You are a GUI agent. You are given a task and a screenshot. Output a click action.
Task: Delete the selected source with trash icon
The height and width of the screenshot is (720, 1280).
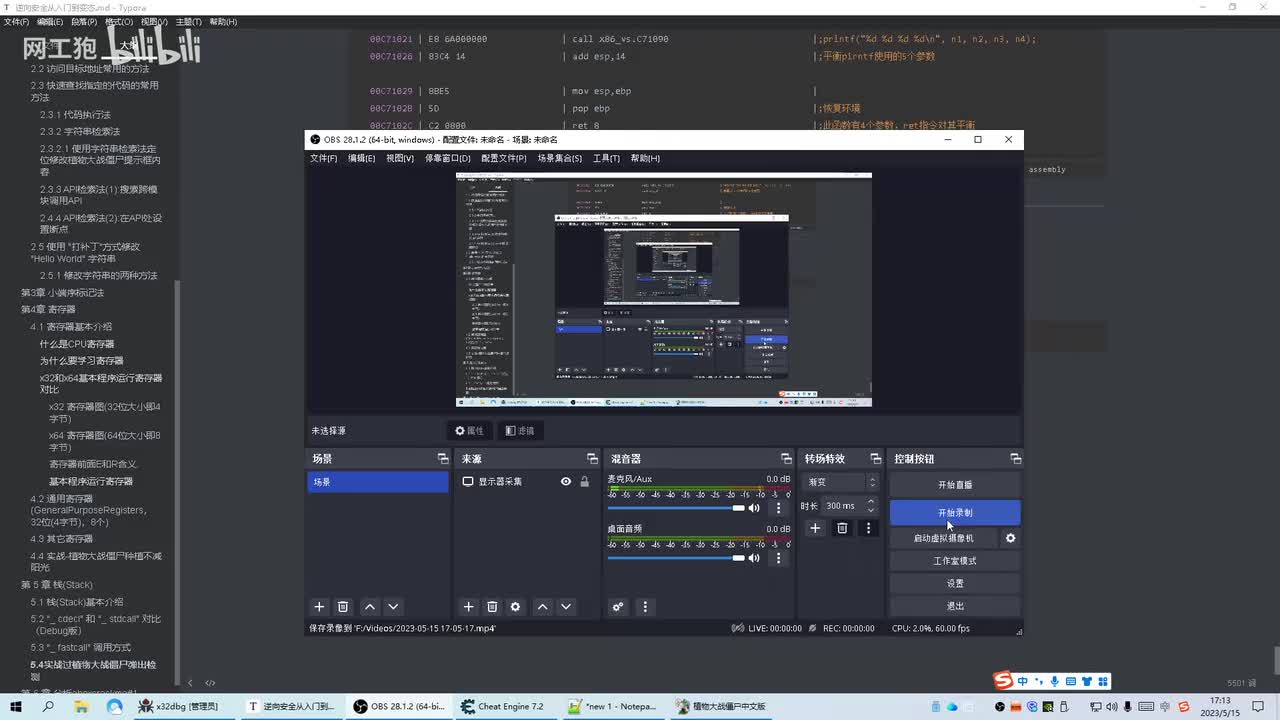[492, 607]
